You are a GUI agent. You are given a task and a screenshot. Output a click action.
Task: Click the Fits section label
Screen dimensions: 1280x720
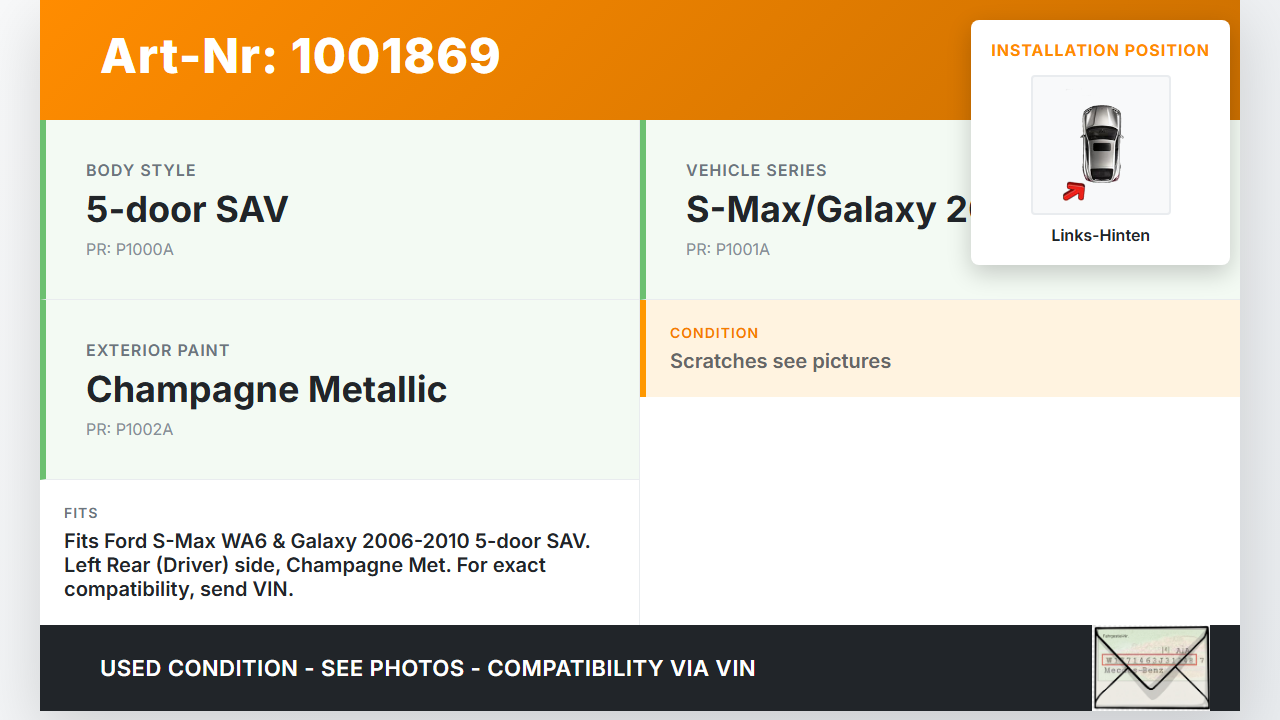(x=81, y=513)
